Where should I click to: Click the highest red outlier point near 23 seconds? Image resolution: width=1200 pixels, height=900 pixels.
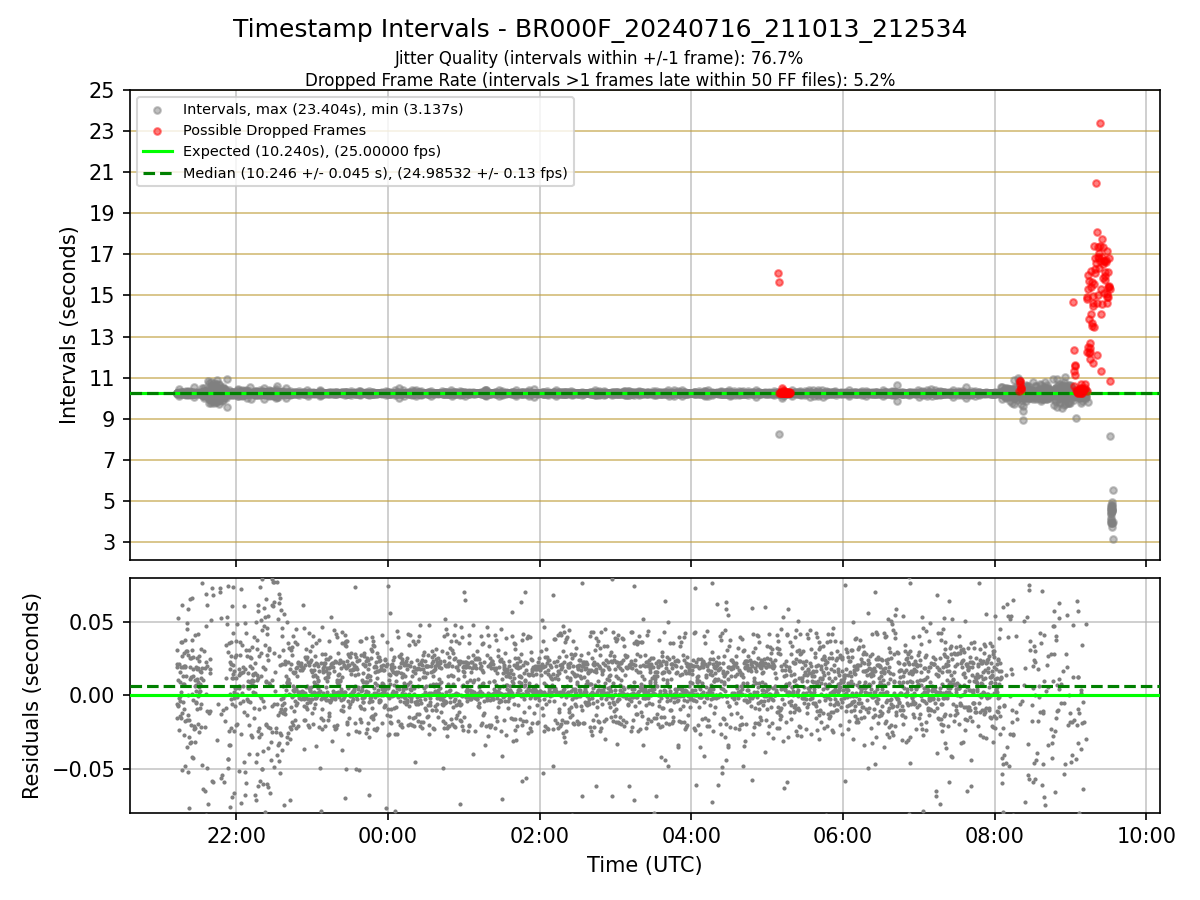click(x=1100, y=123)
